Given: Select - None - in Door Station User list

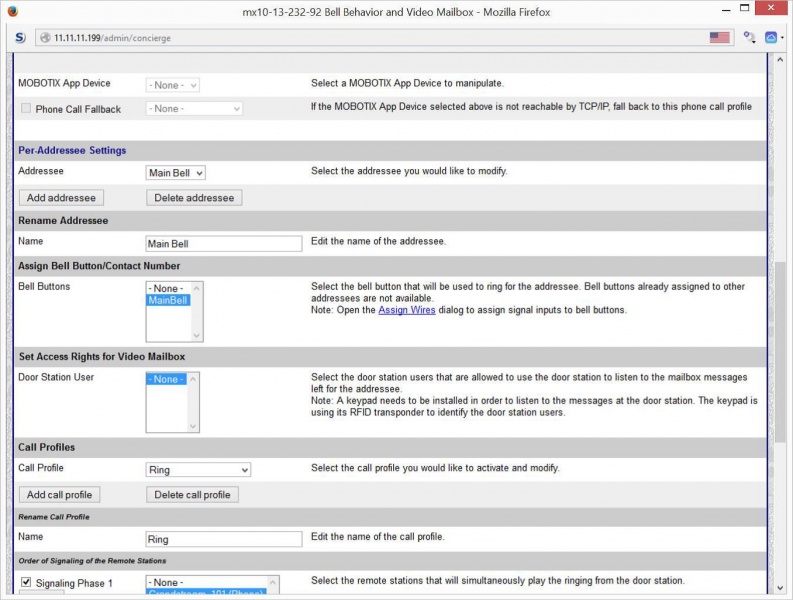Looking at the screenshot, I should 166,379.
